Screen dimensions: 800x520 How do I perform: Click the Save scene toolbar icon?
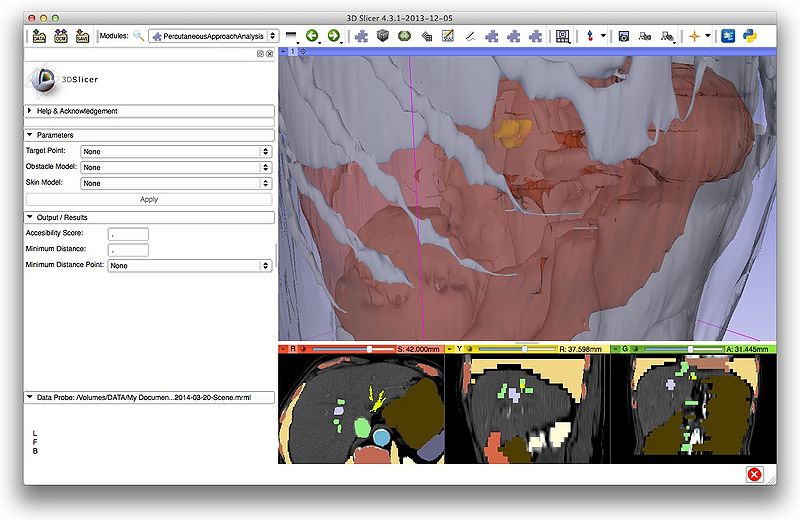(x=82, y=36)
